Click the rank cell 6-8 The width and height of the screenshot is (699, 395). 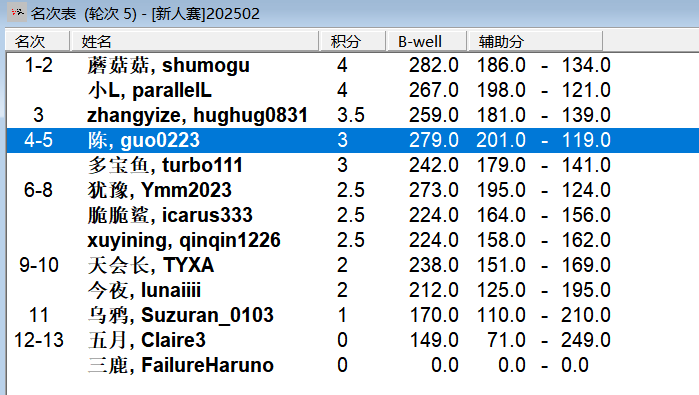click(38, 190)
